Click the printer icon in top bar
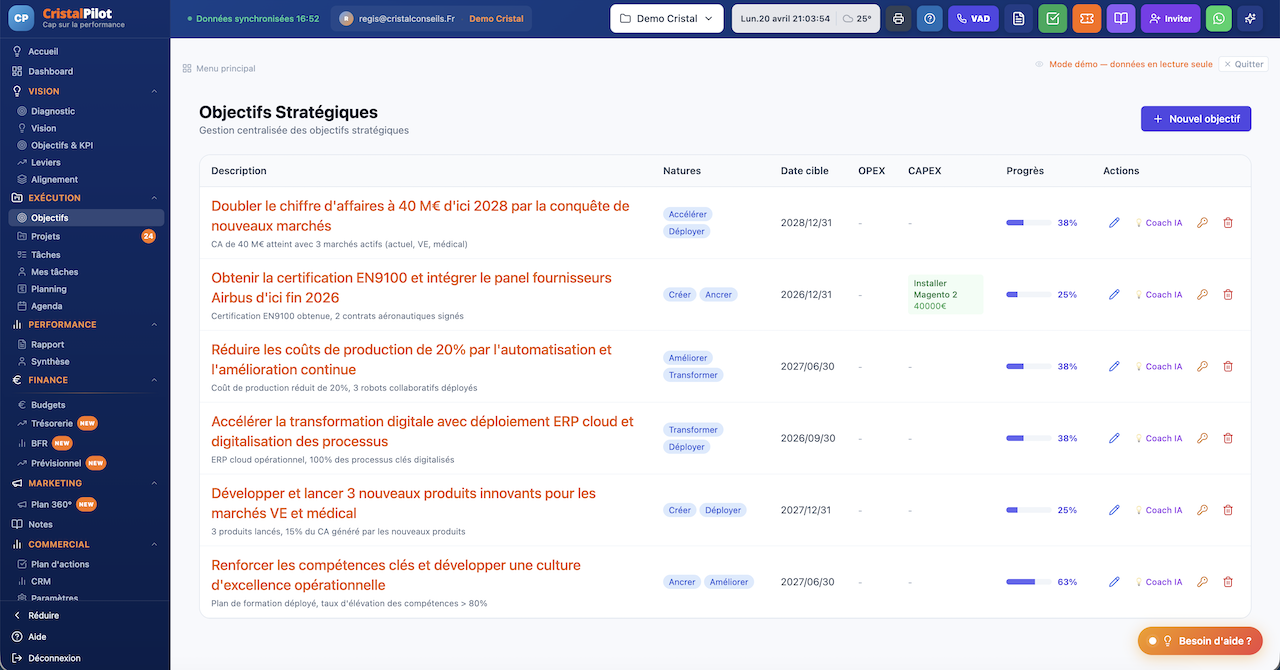 tap(898, 19)
